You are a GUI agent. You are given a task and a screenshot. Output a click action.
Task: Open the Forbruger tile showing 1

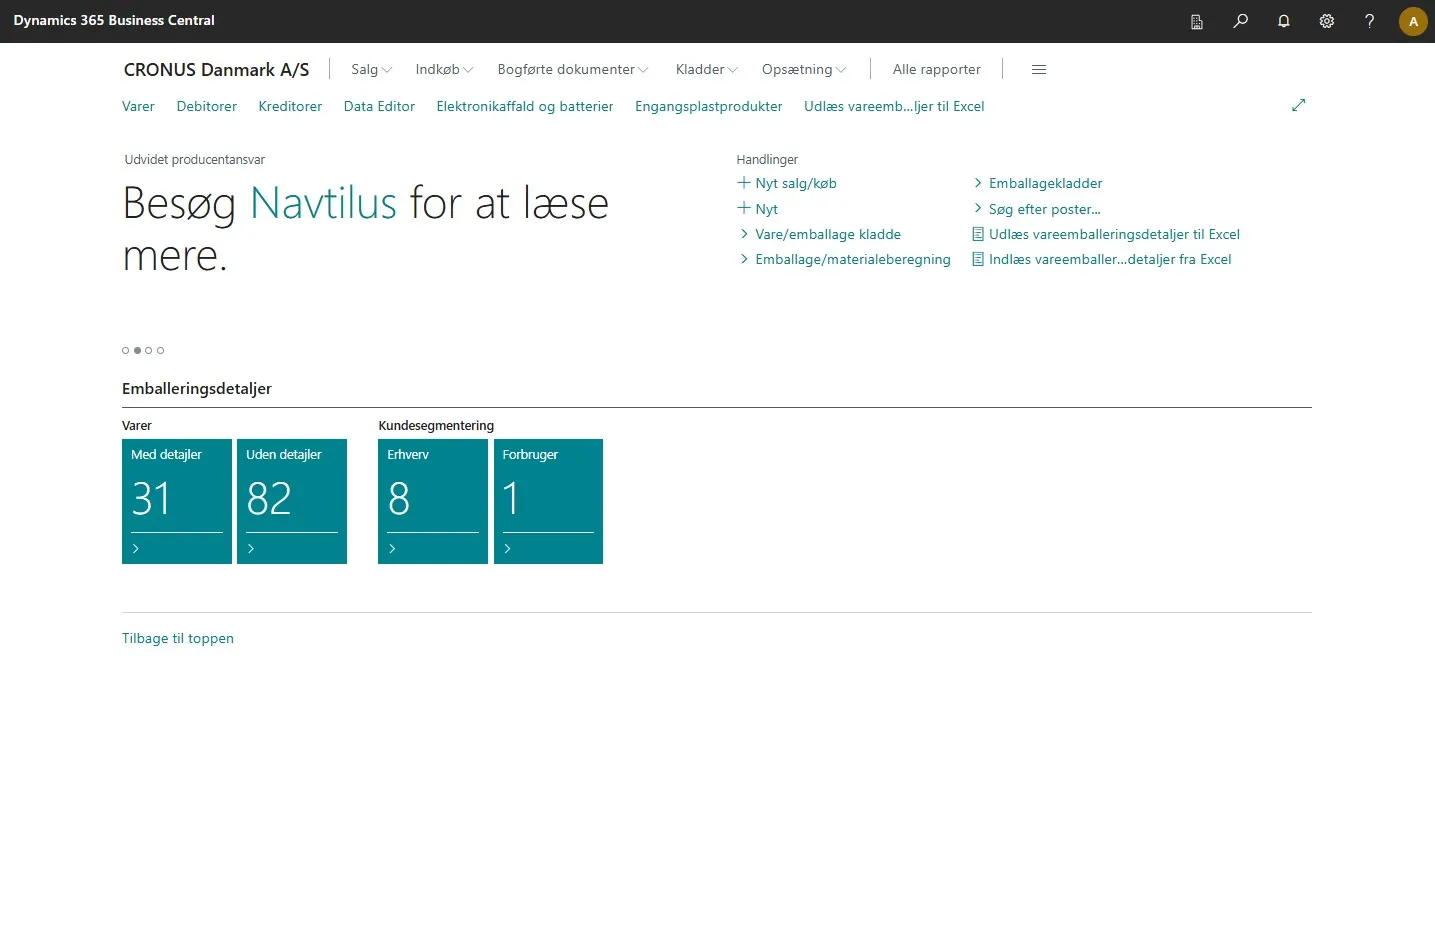tap(548, 501)
